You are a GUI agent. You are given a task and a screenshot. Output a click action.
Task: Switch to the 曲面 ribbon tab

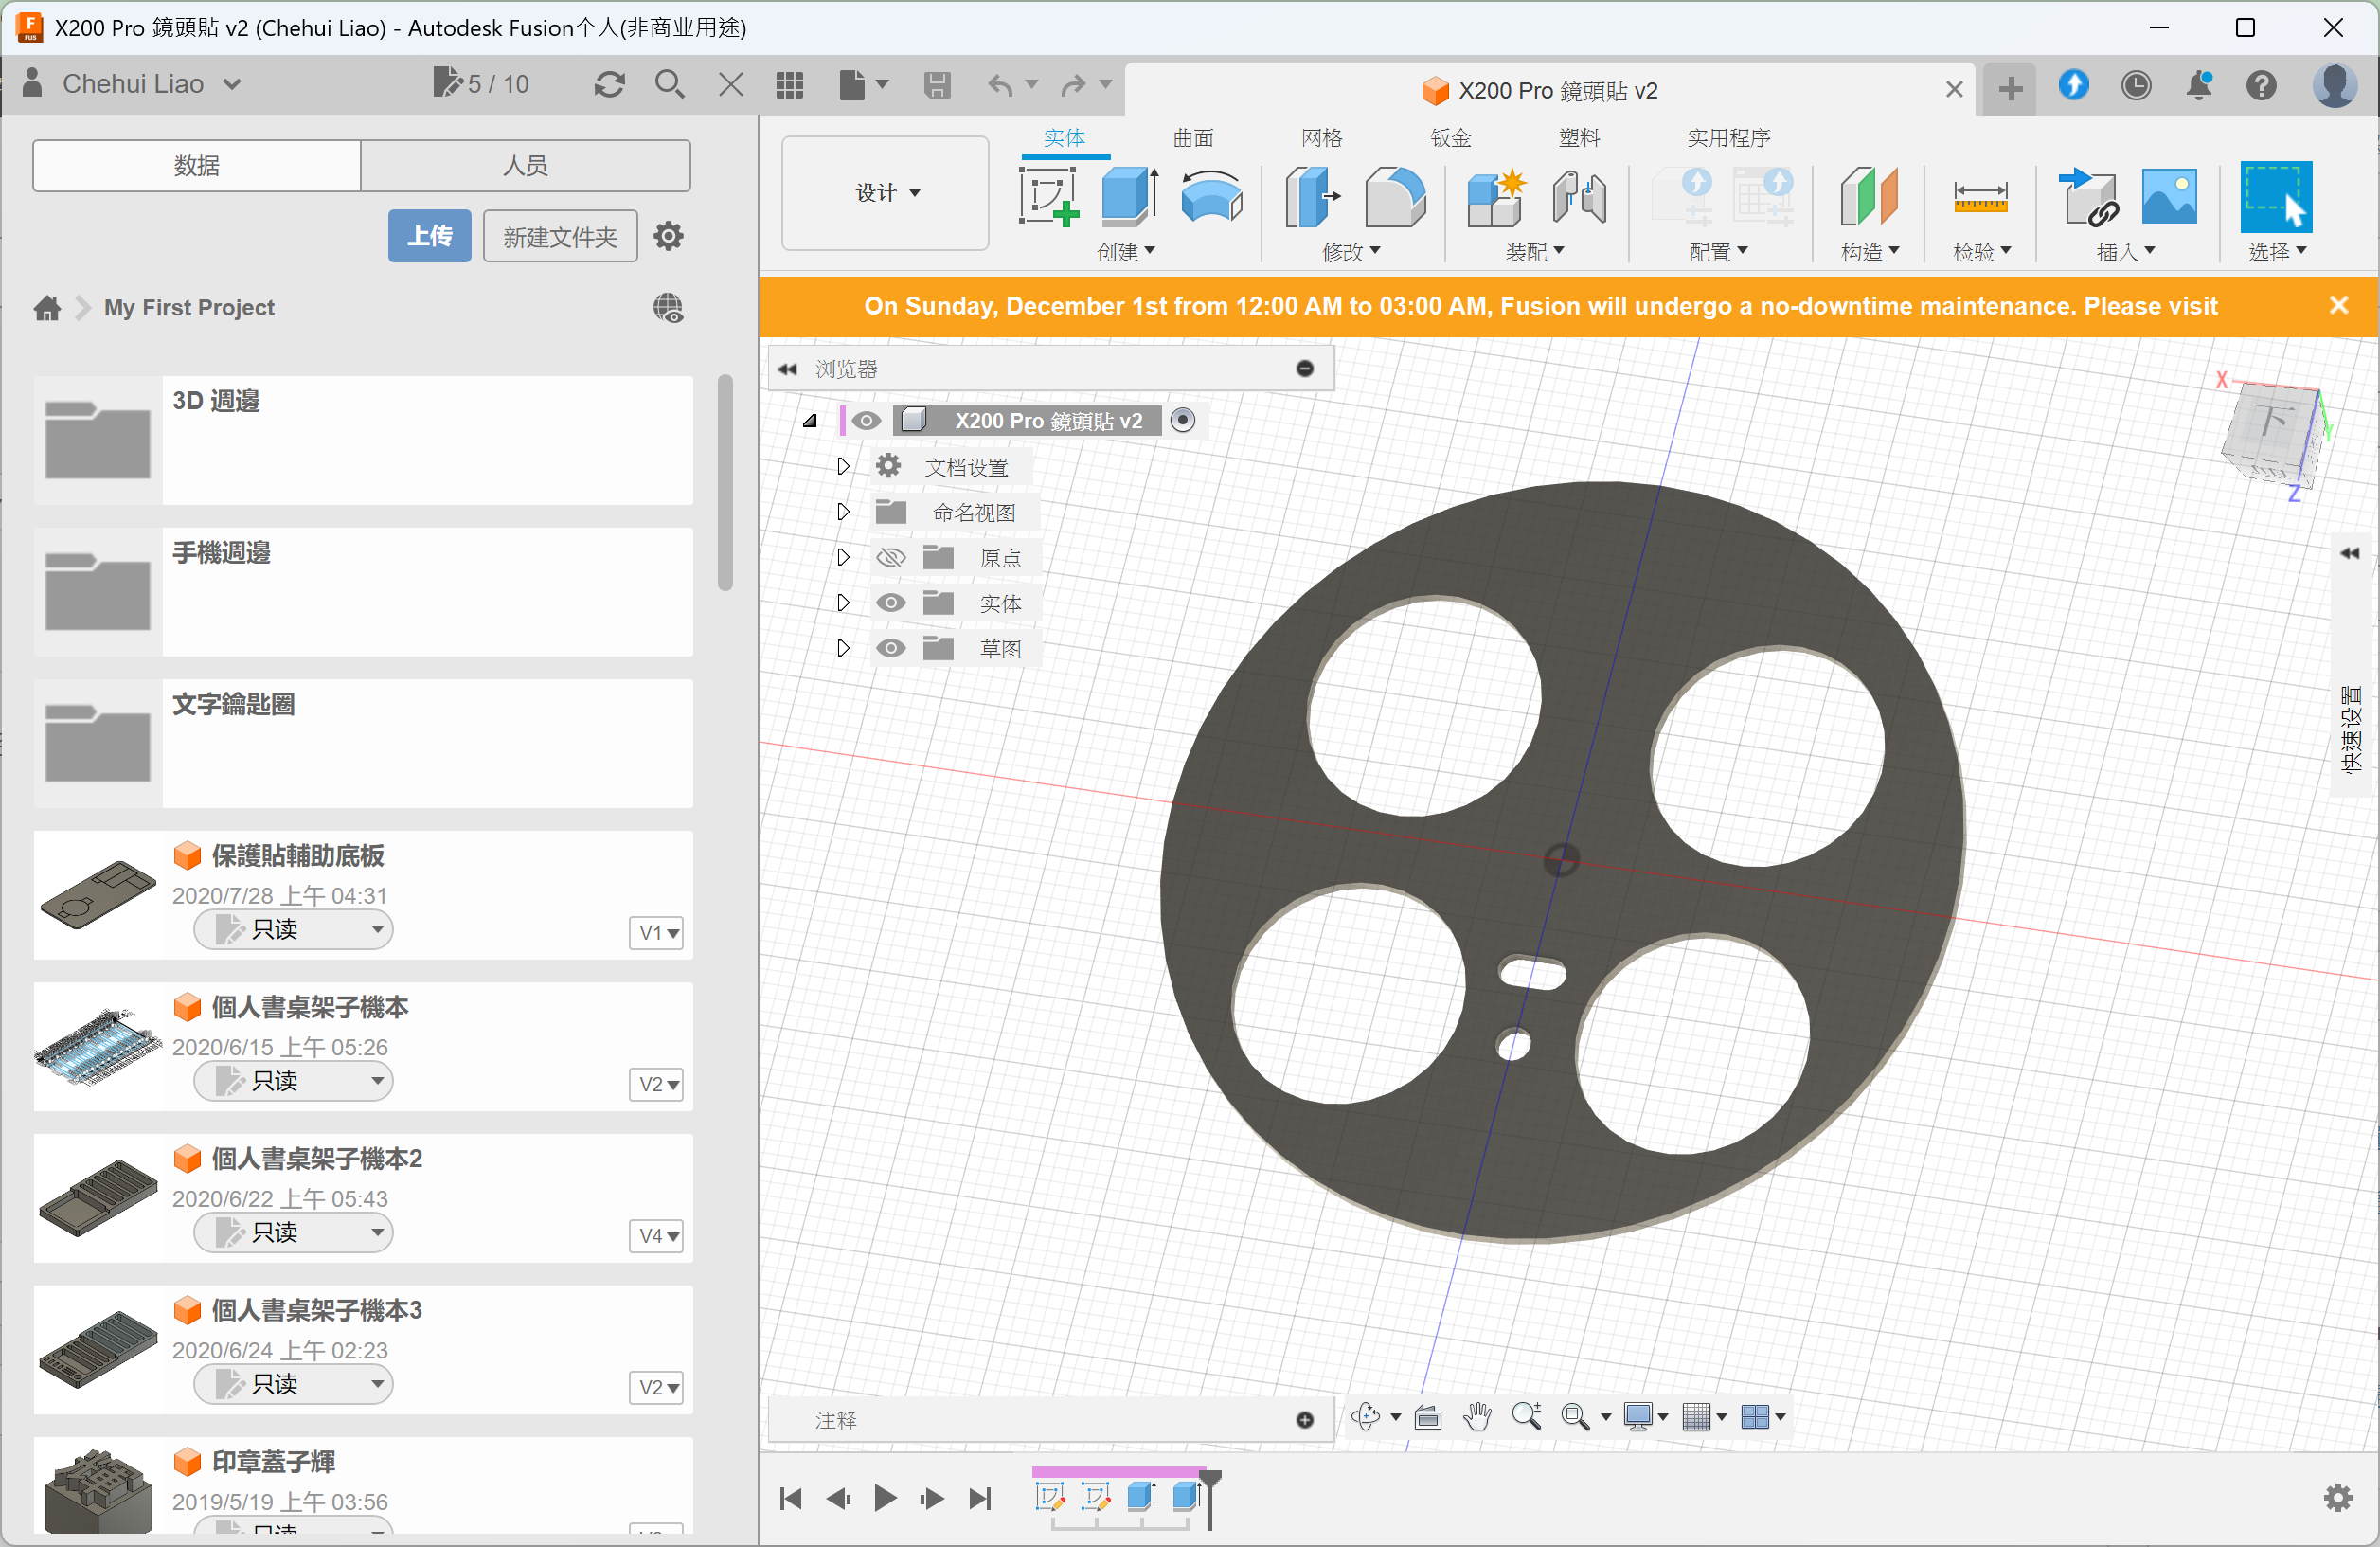click(x=1192, y=138)
